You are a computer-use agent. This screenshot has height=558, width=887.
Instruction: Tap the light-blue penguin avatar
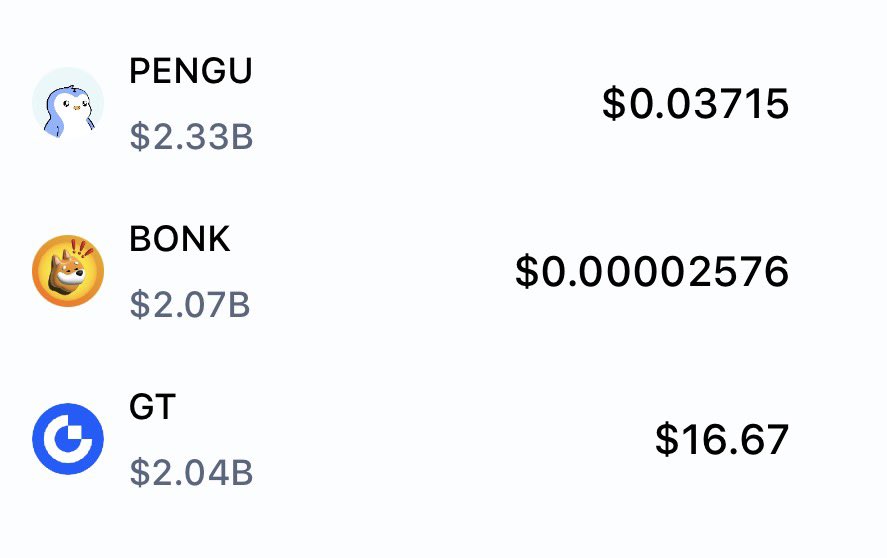point(68,103)
